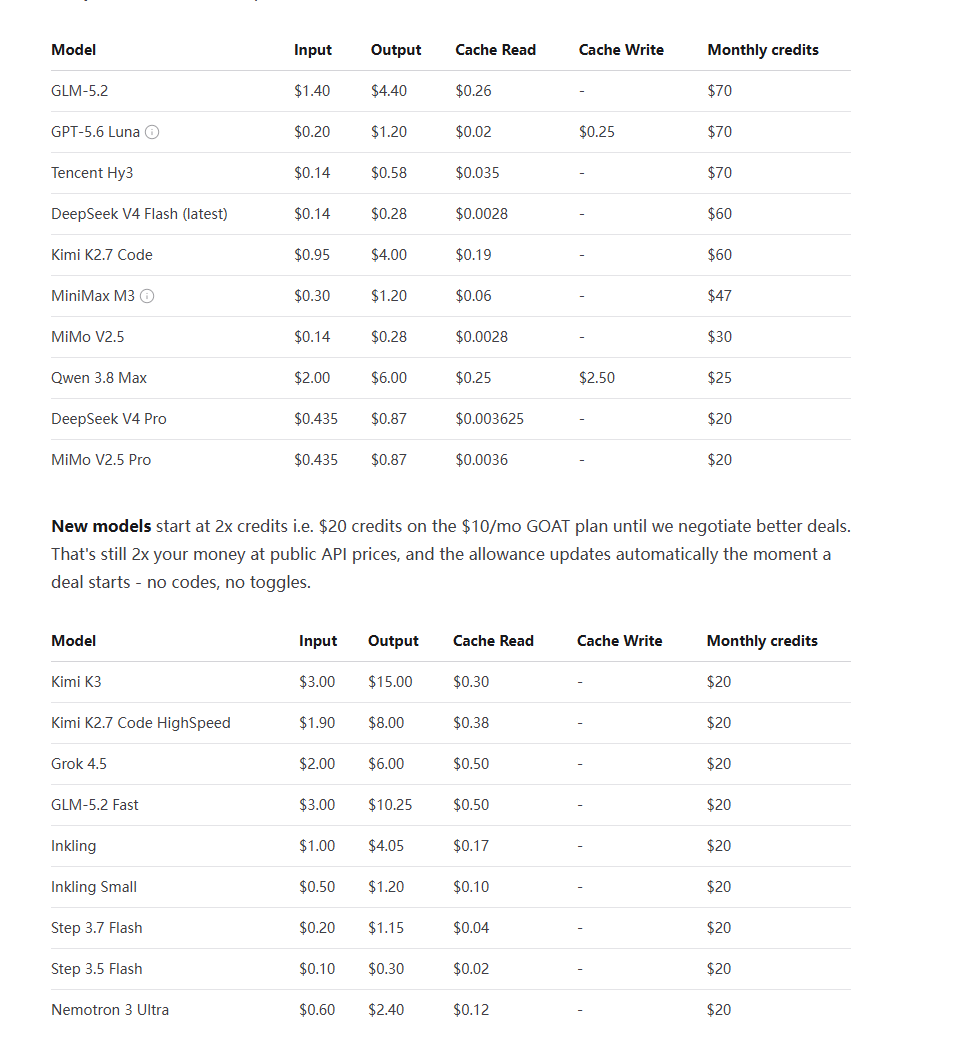This screenshot has height=1039, width=955.
Task: Click the Step 3.7 Flash row label
Action: pos(97,928)
